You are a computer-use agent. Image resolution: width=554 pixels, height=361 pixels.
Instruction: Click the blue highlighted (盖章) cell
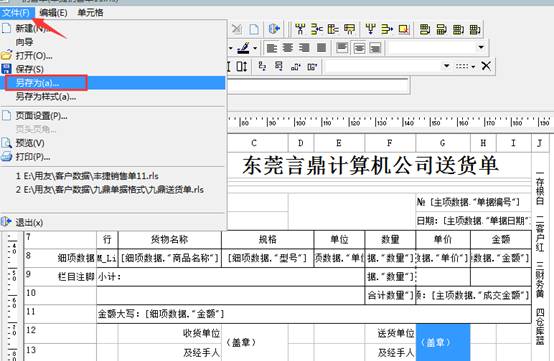click(x=443, y=343)
